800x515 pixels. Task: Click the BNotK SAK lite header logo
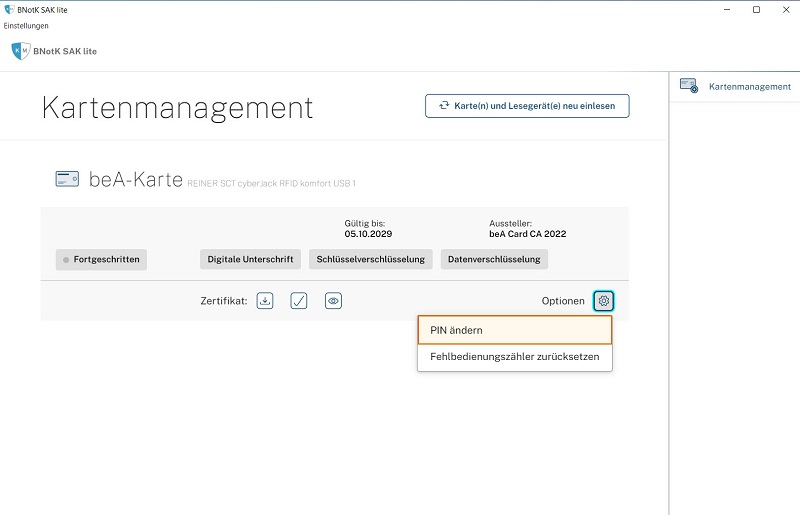click(x=20, y=50)
